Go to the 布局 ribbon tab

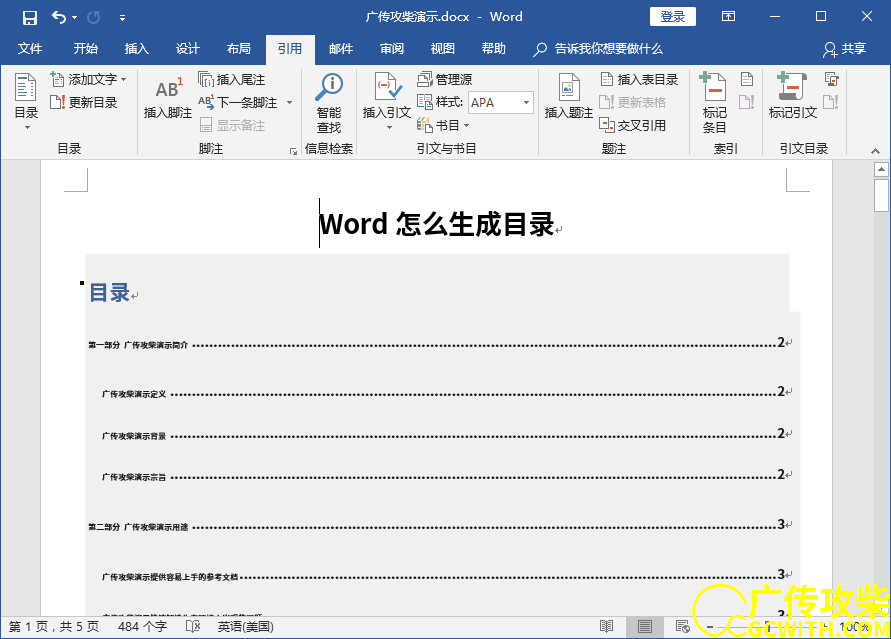[x=239, y=49]
